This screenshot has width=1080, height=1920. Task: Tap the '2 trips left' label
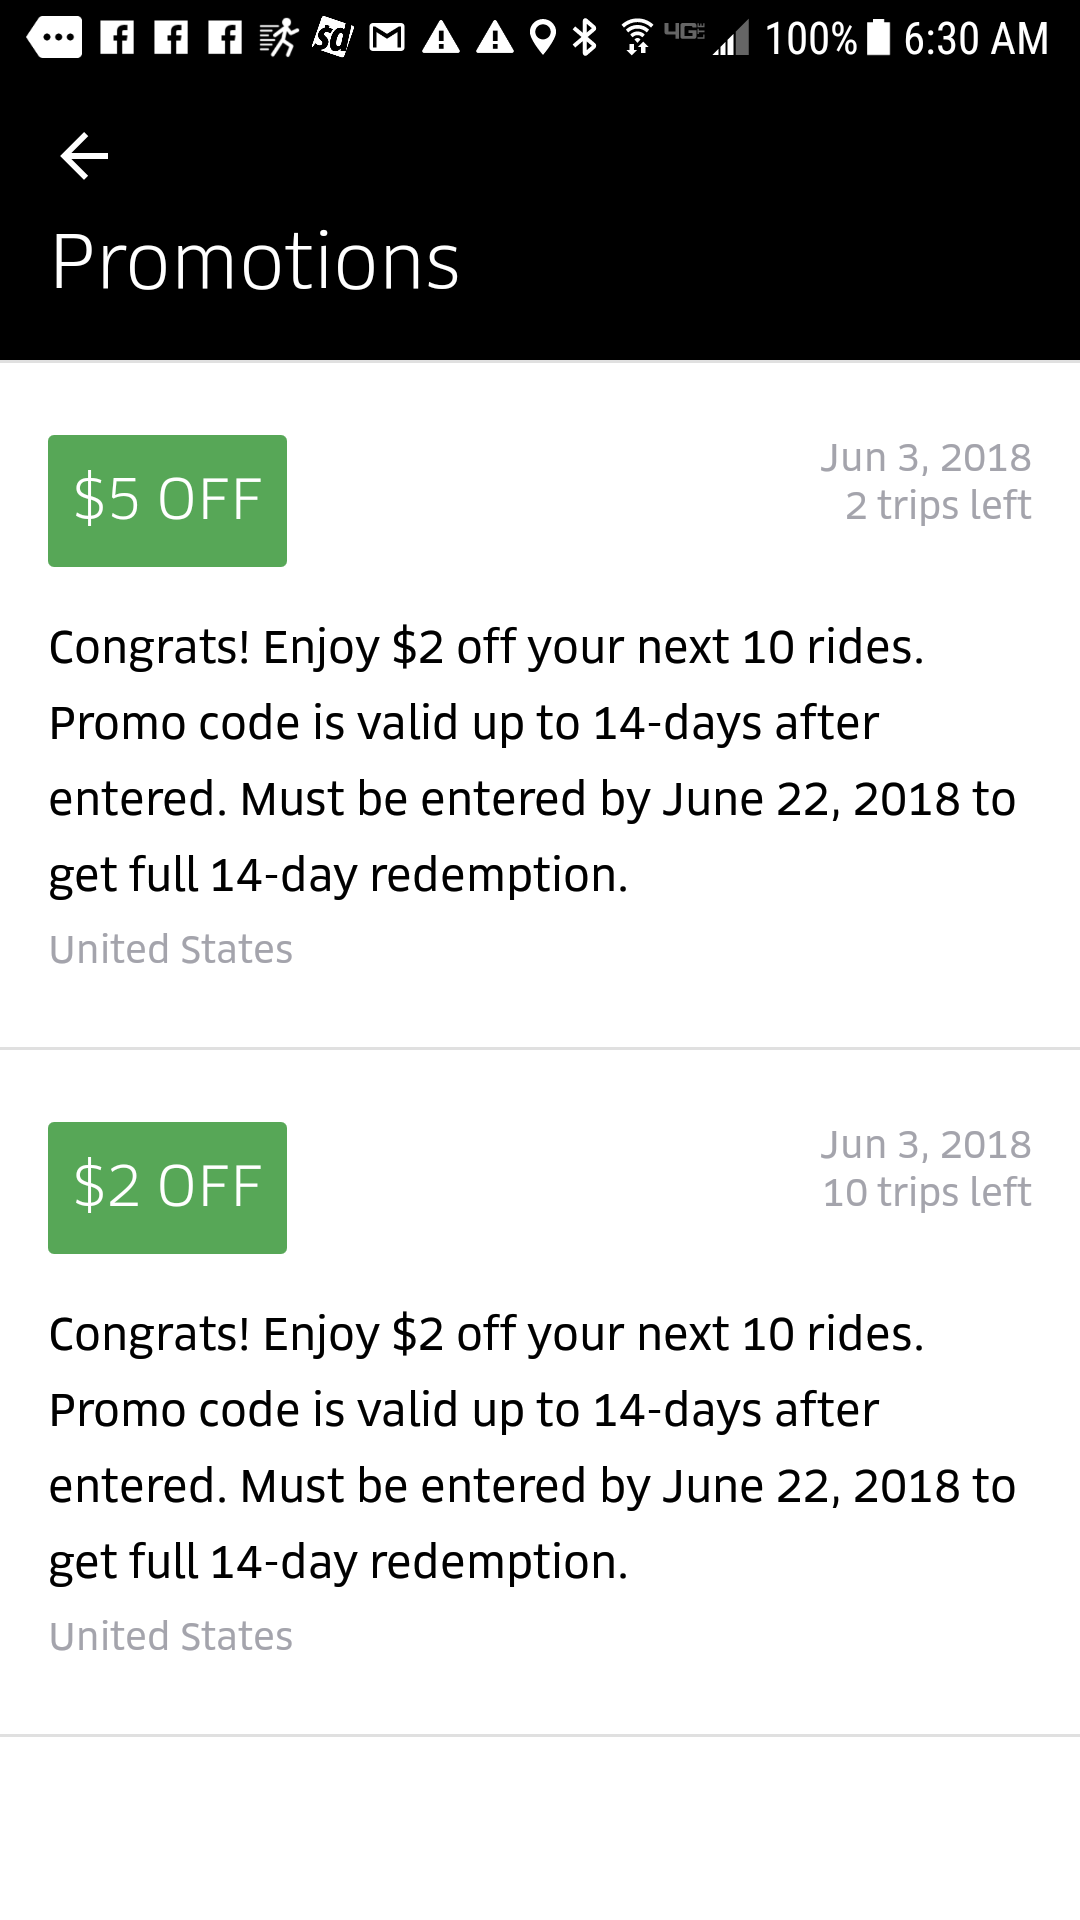pos(937,505)
